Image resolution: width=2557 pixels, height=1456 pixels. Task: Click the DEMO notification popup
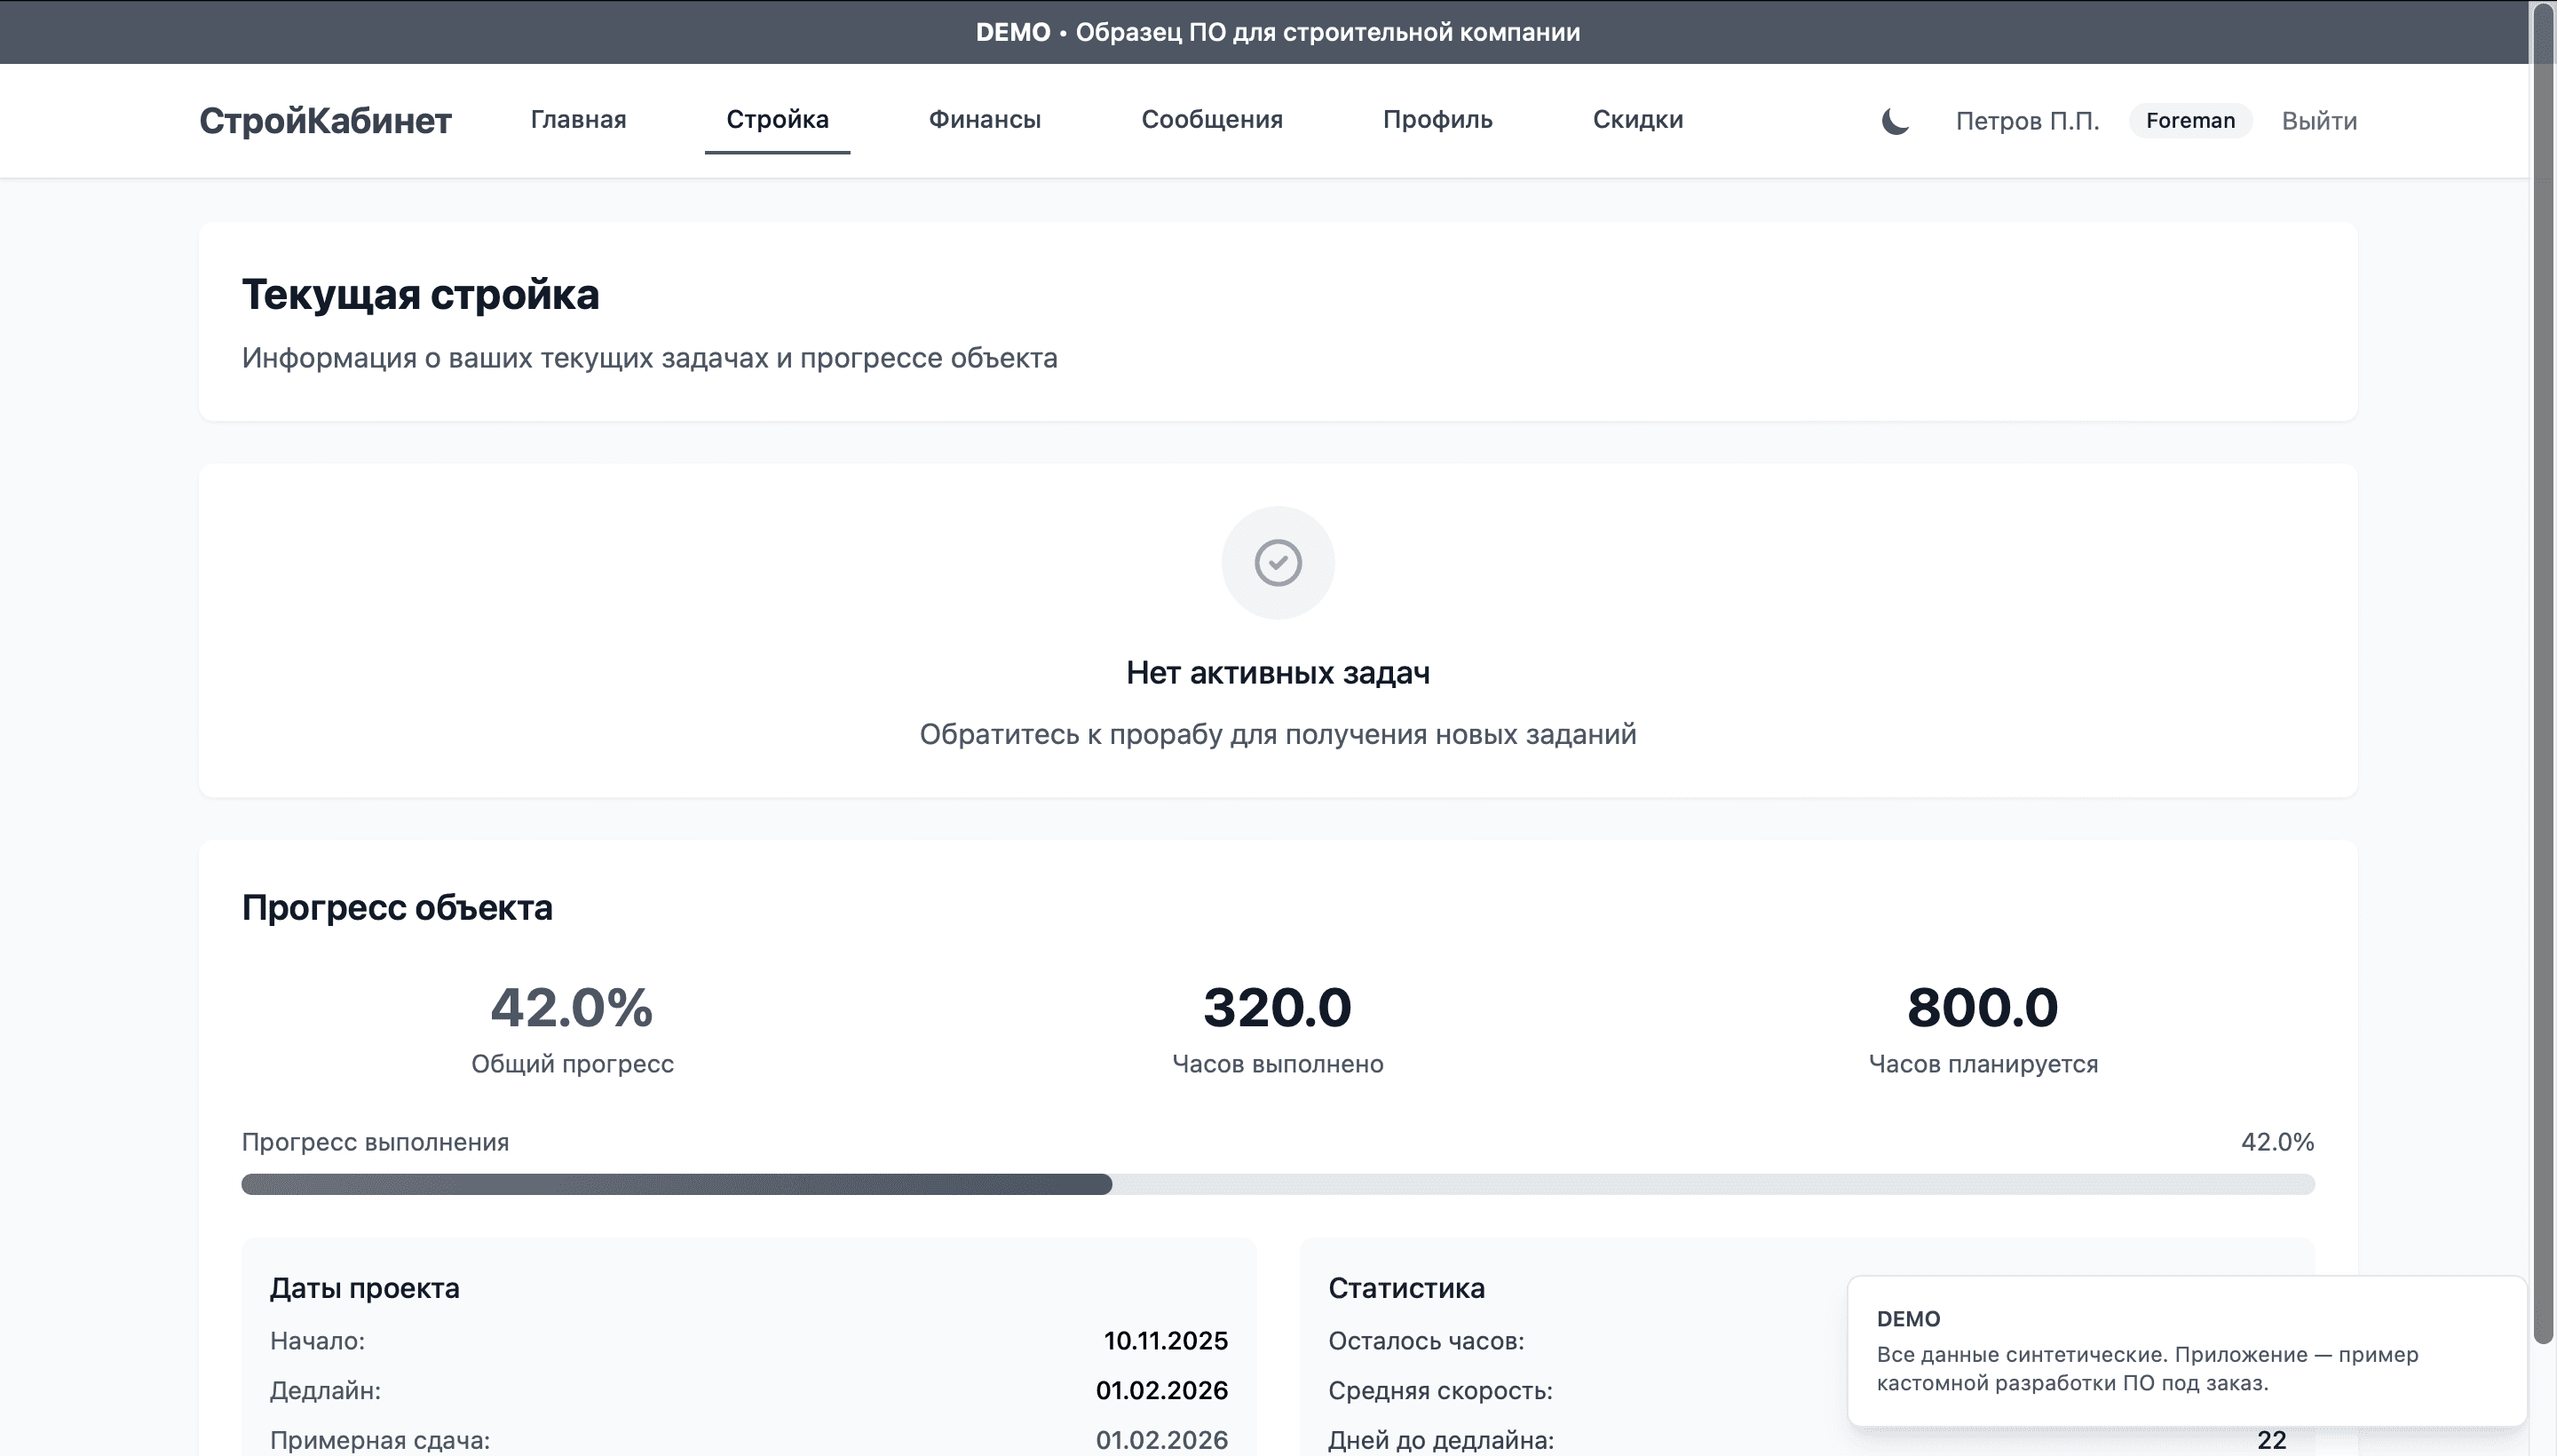point(2185,1351)
